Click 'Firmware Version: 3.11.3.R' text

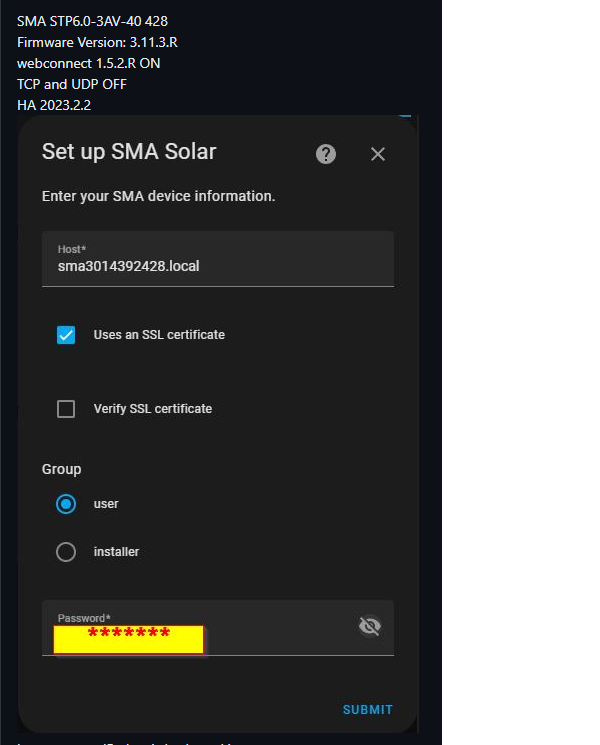[x=97, y=42]
